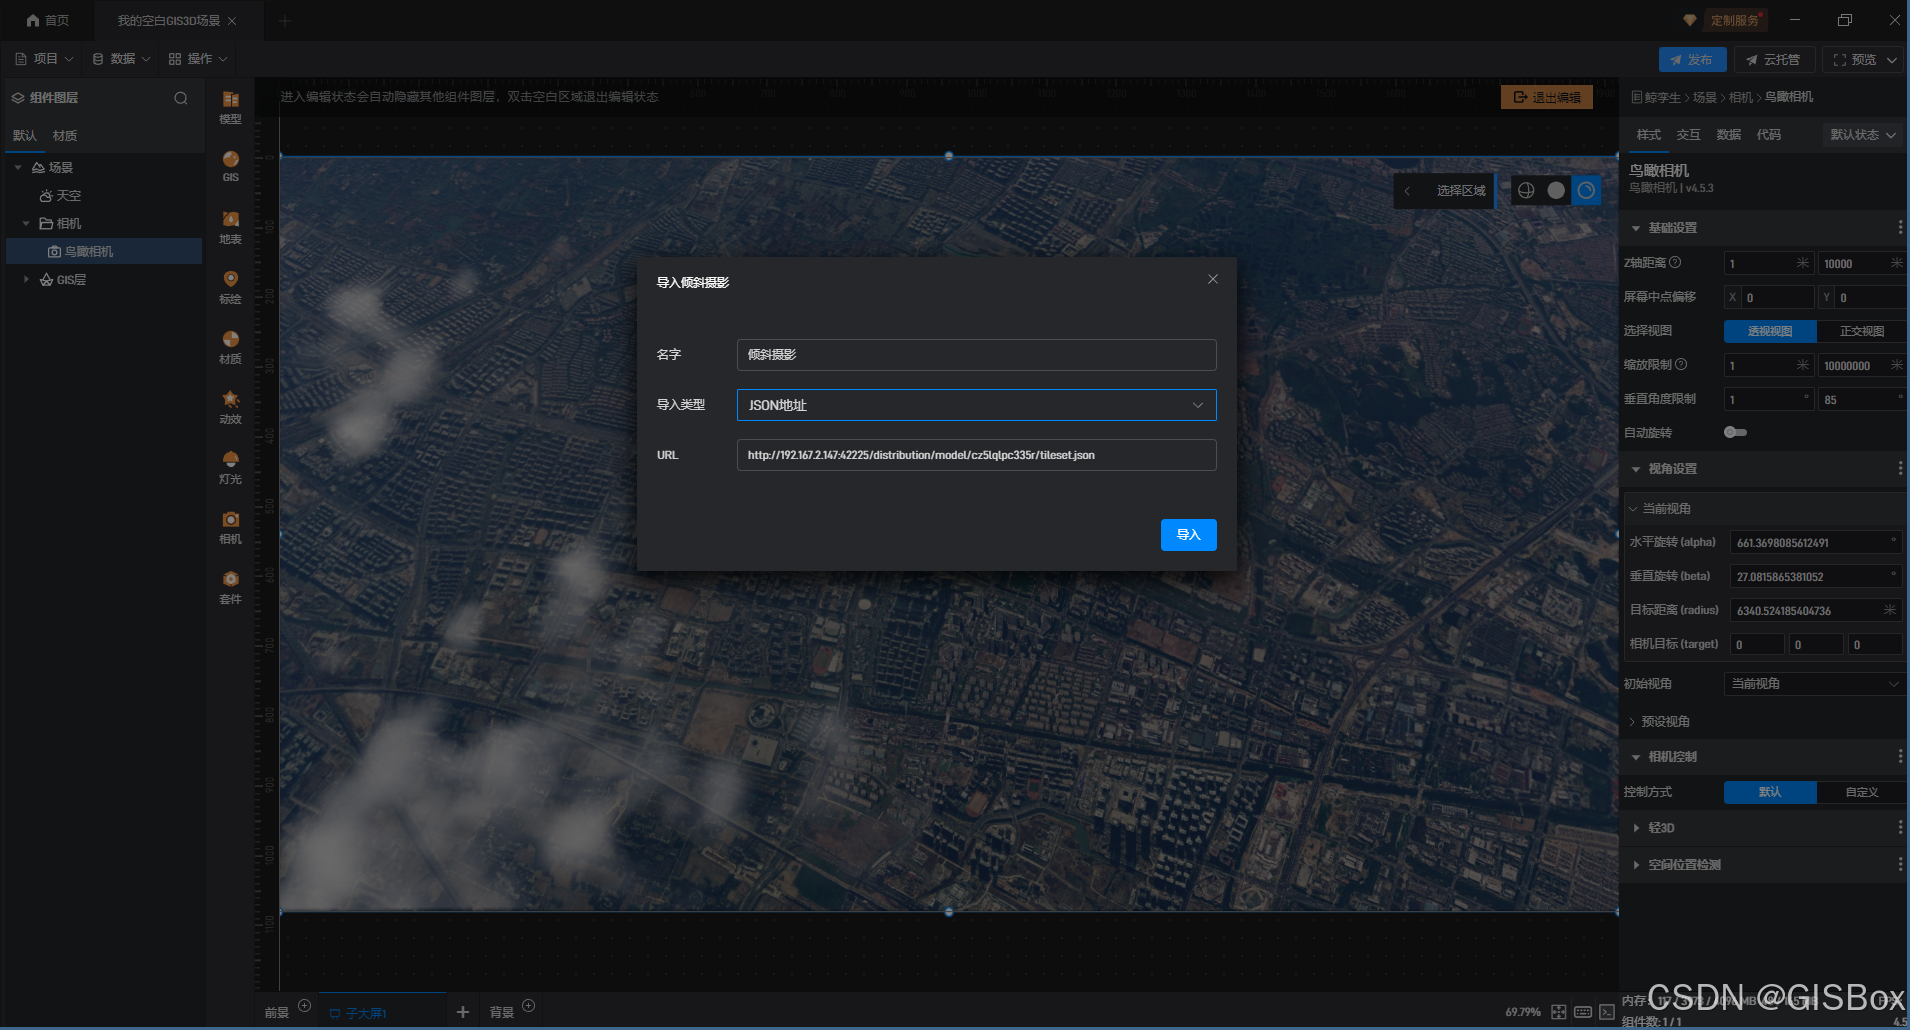Open the 套件 (kit) icon

pyautogui.click(x=230, y=587)
